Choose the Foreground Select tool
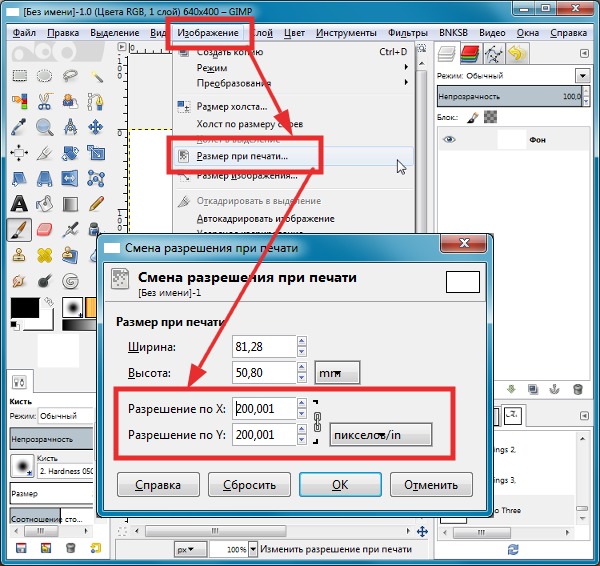The width and height of the screenshot is (600, 566). click(70, 101)
